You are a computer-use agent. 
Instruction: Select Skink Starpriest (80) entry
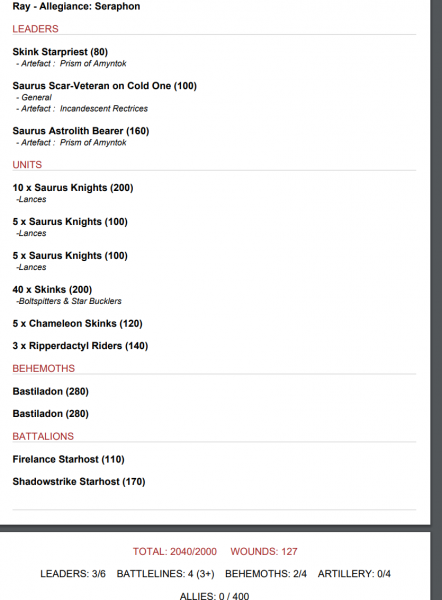tap(60, 52)
